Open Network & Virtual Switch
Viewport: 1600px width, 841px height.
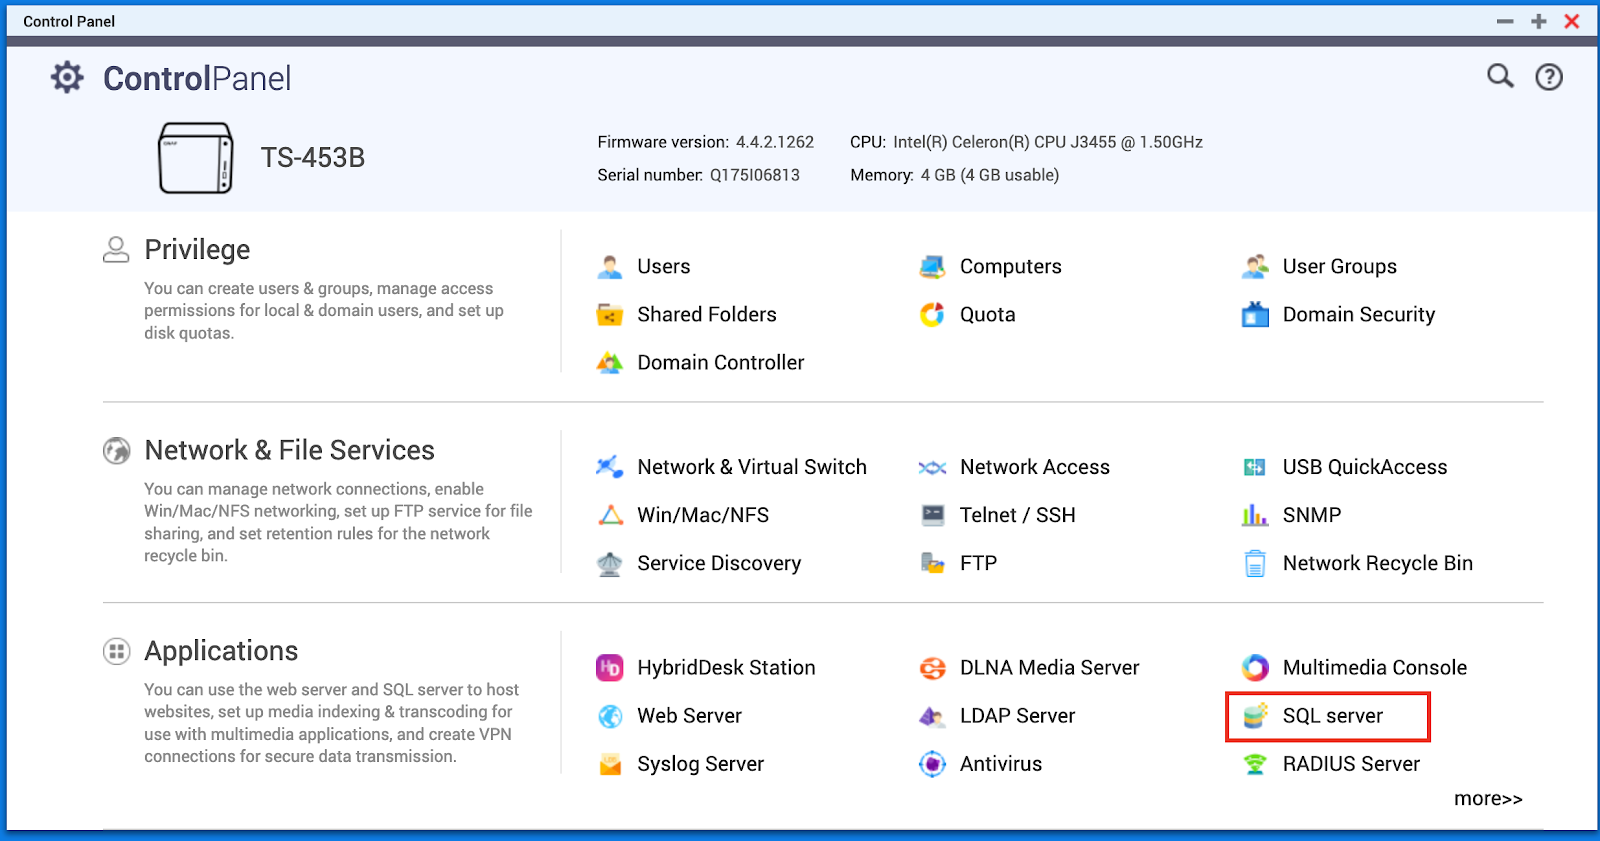click(751, 467)
